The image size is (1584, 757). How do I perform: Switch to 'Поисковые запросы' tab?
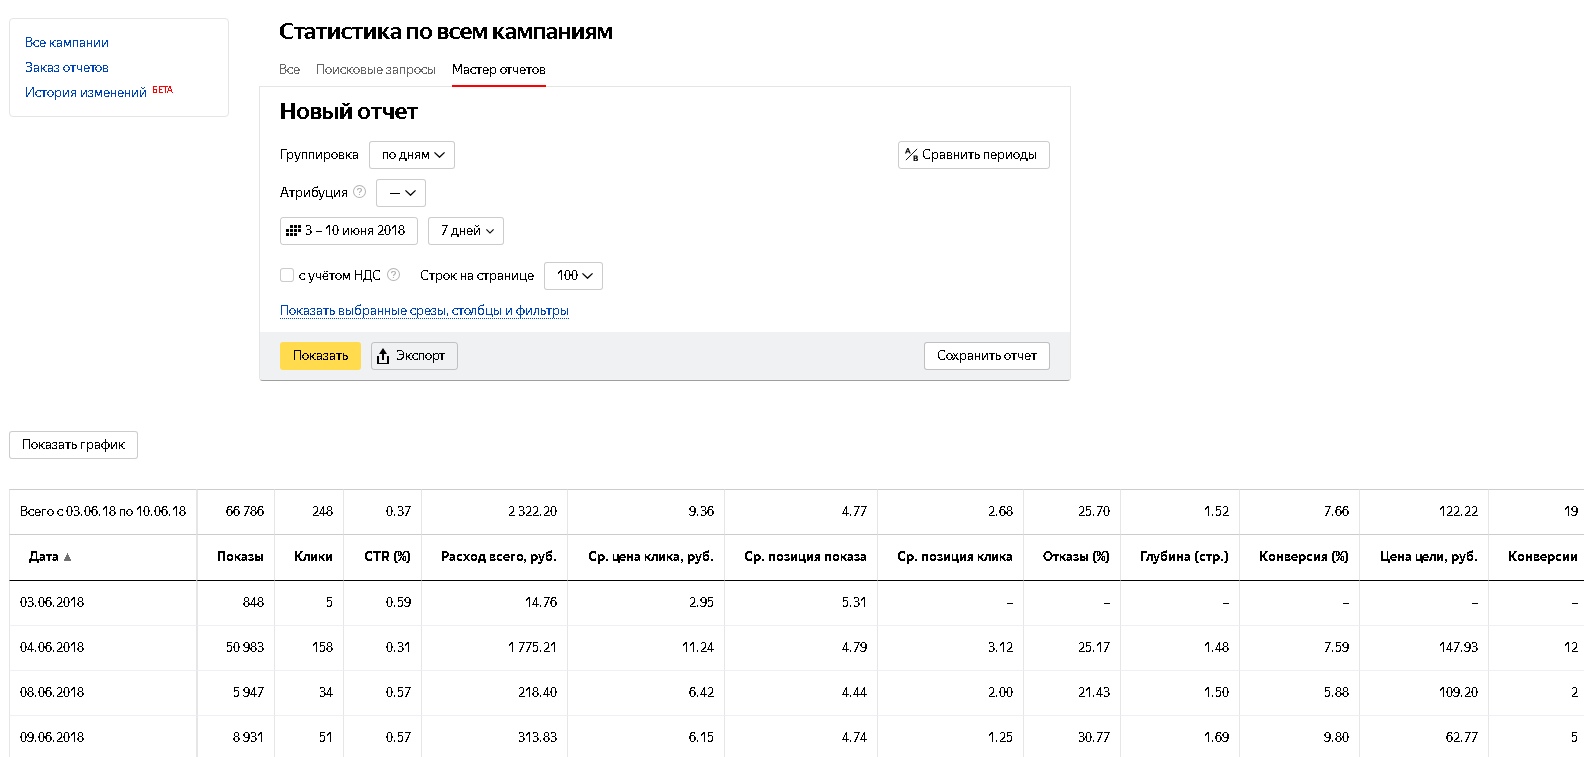(375, 70)
